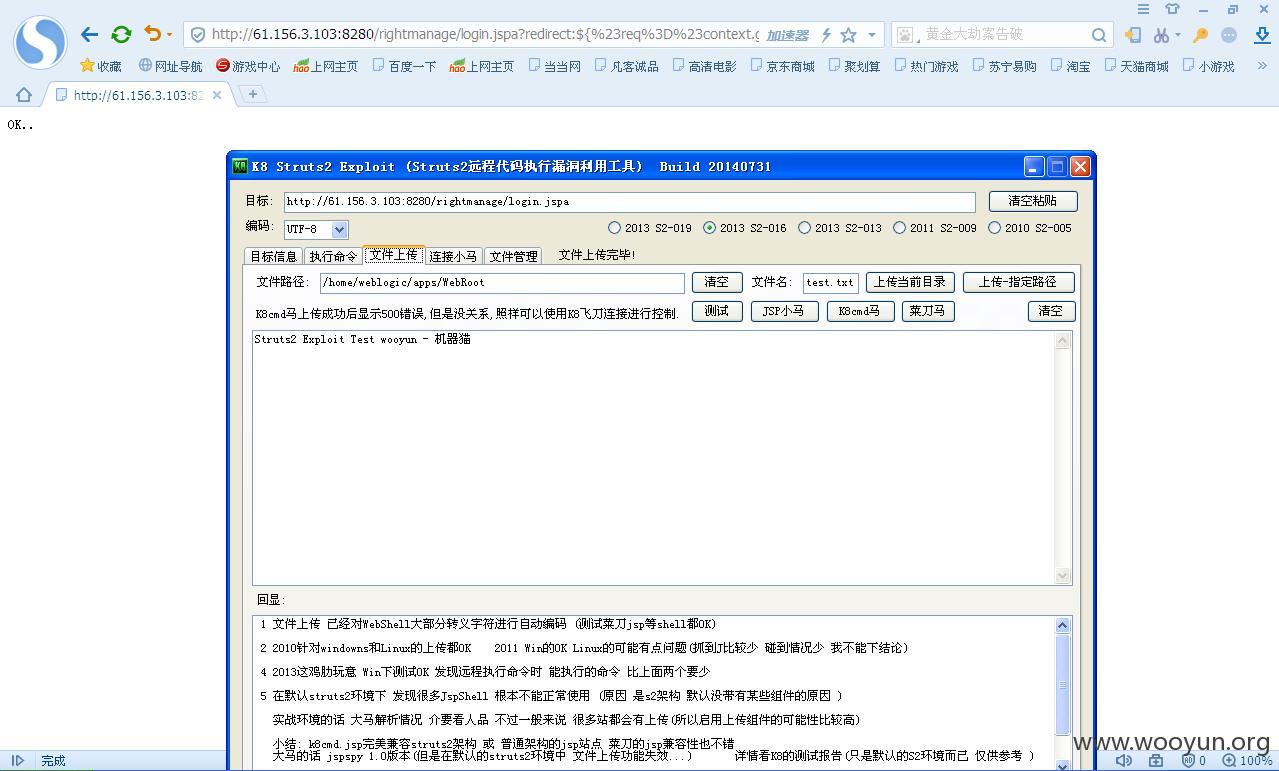This screenshot has height=771, width=1279.
Task: Go back with the browser back arrow
Action: pyautogui.click(x=89, y=34)
